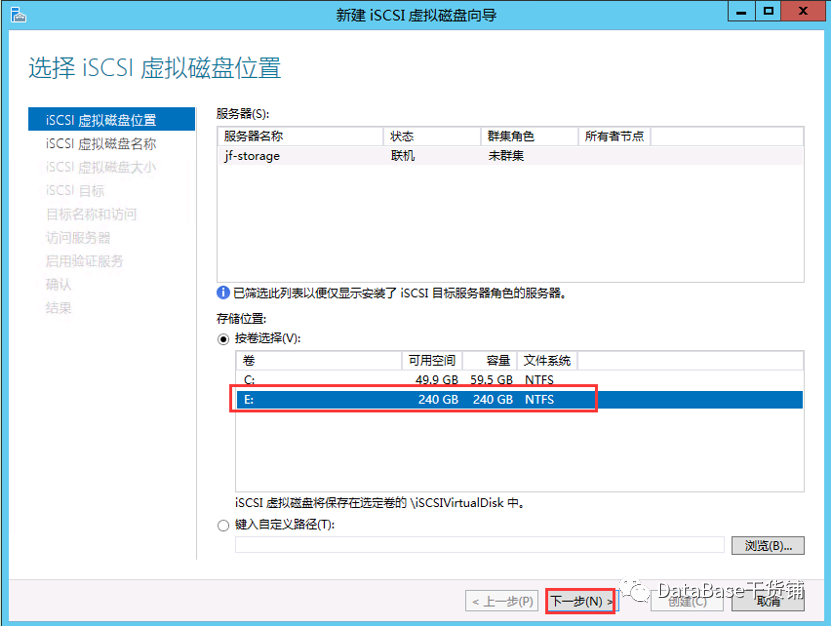This screenshot has height=626, width=831.
Task: Click the 59.5 GB capacity cell
Action: [492, 380]
